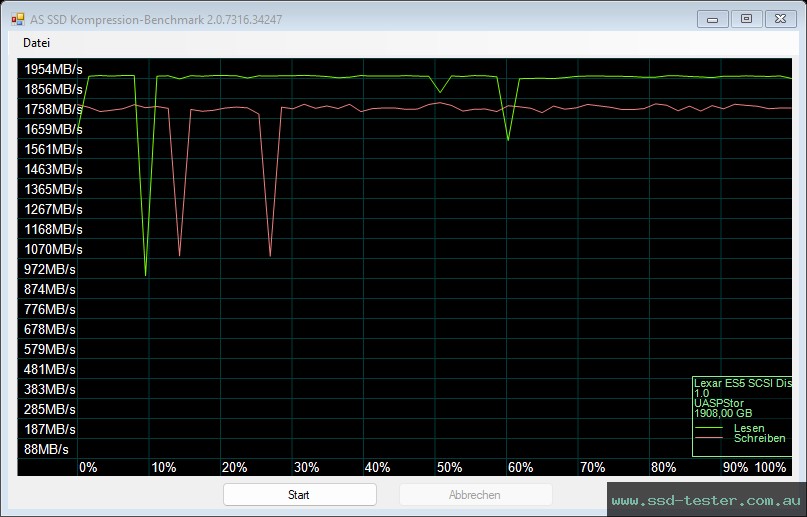Click the 579MB/s axis label
The height and width of the screenshot is (517, 807).
[x=49, y=350]
